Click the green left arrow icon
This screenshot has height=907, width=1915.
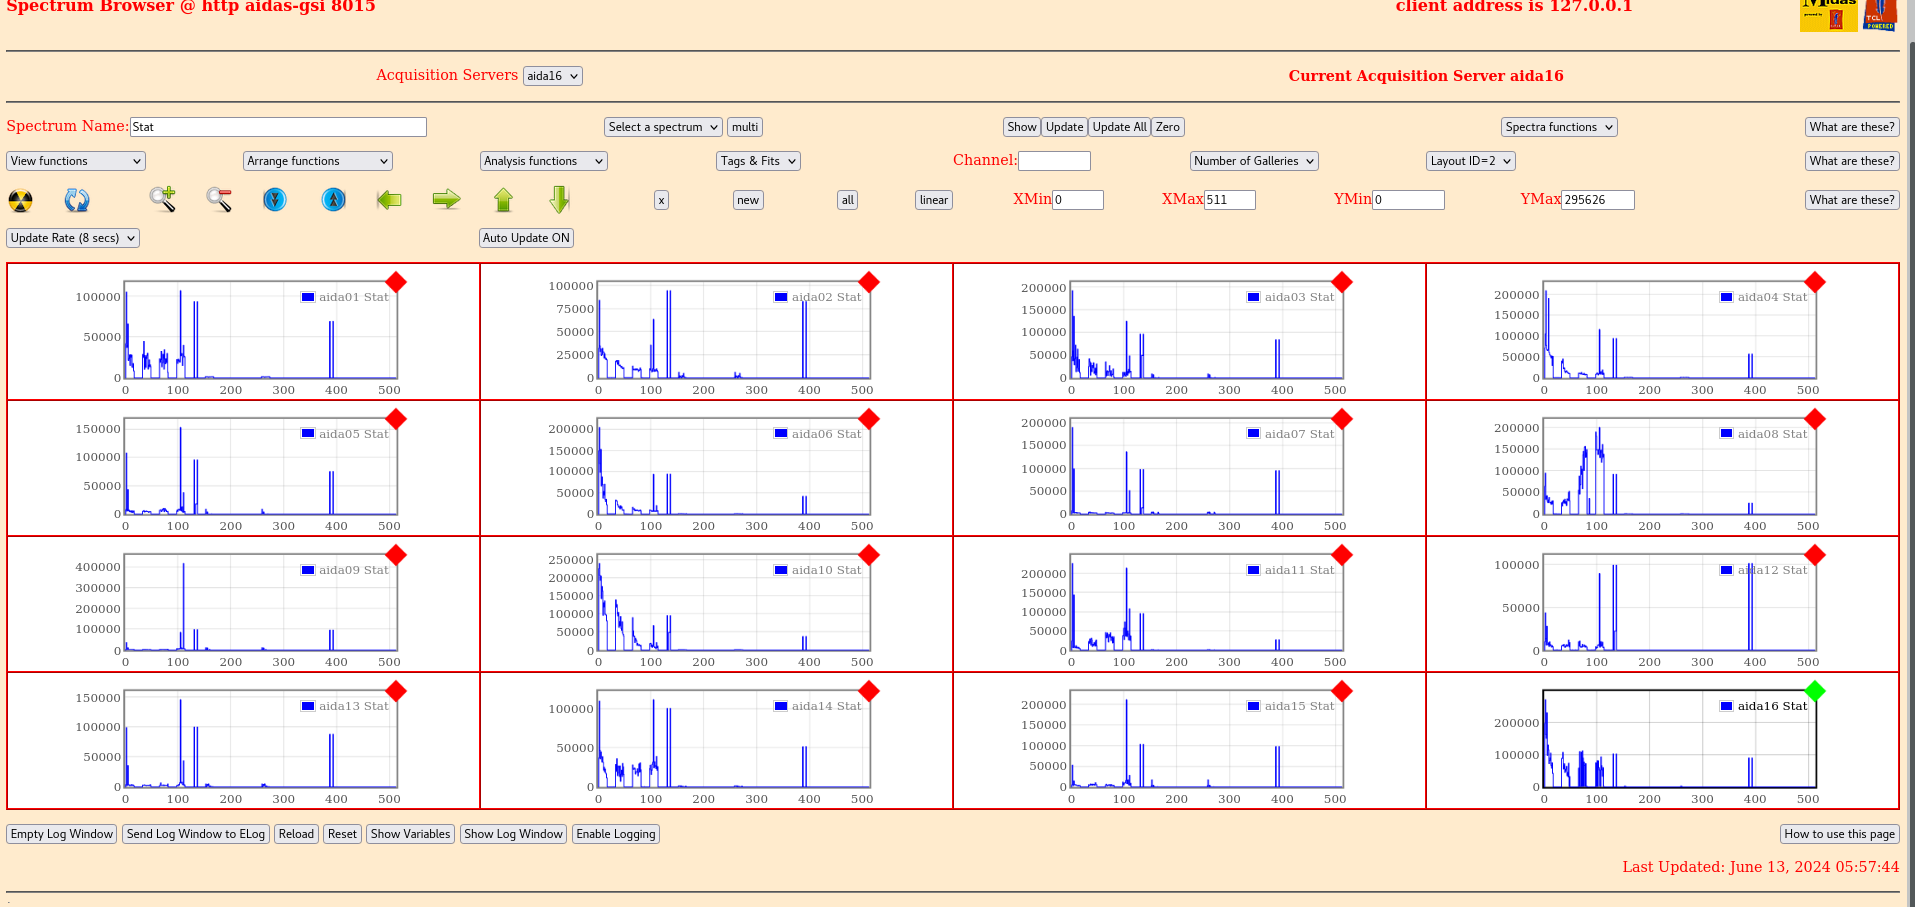[389, 200]
